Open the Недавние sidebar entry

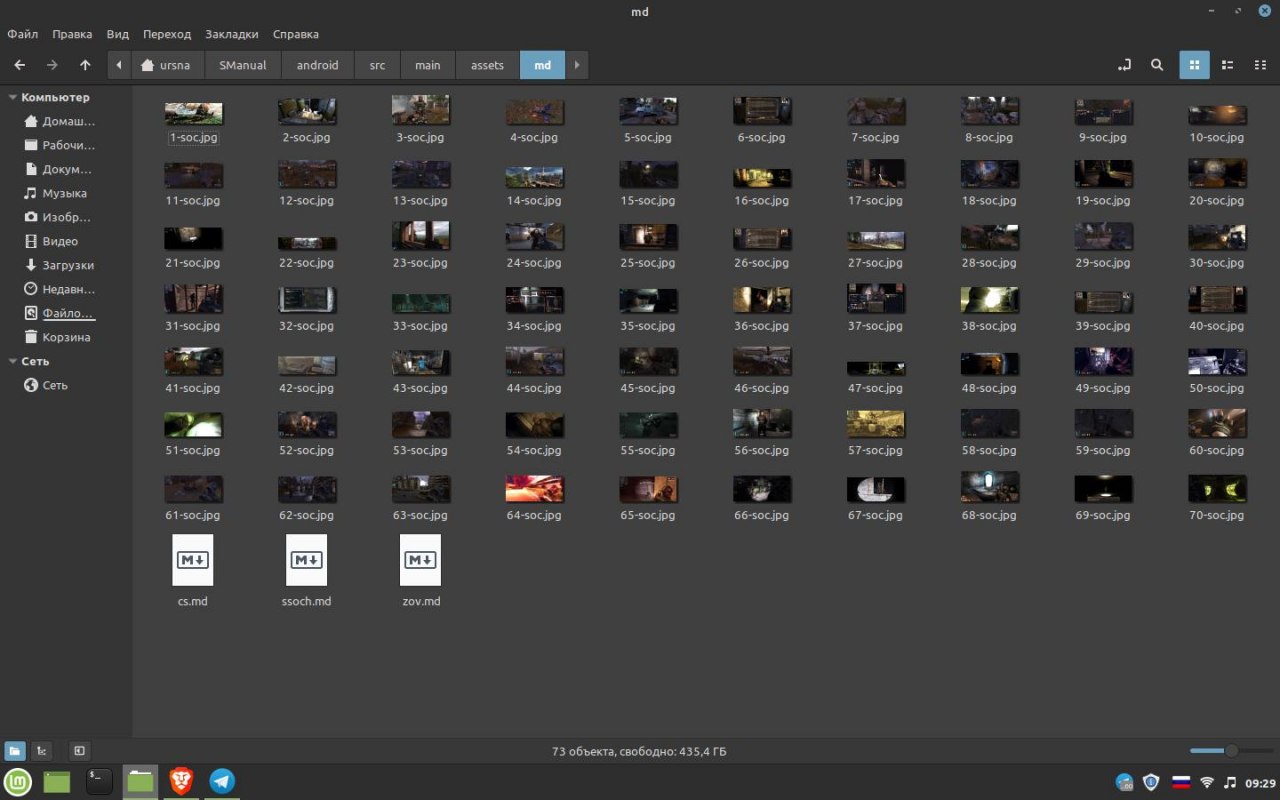tap(60, 289)
